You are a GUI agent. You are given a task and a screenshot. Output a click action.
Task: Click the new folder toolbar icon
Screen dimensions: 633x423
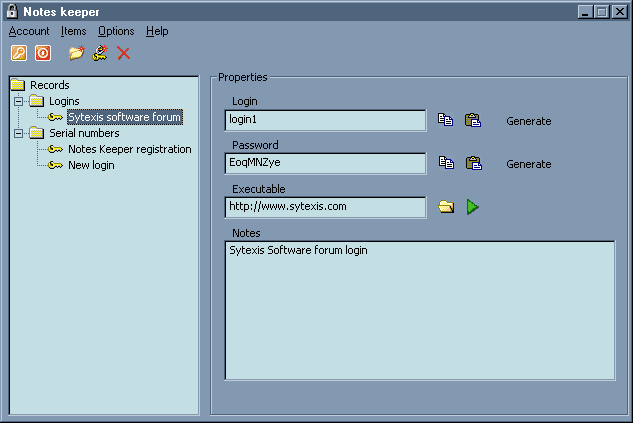pos(76,53)
